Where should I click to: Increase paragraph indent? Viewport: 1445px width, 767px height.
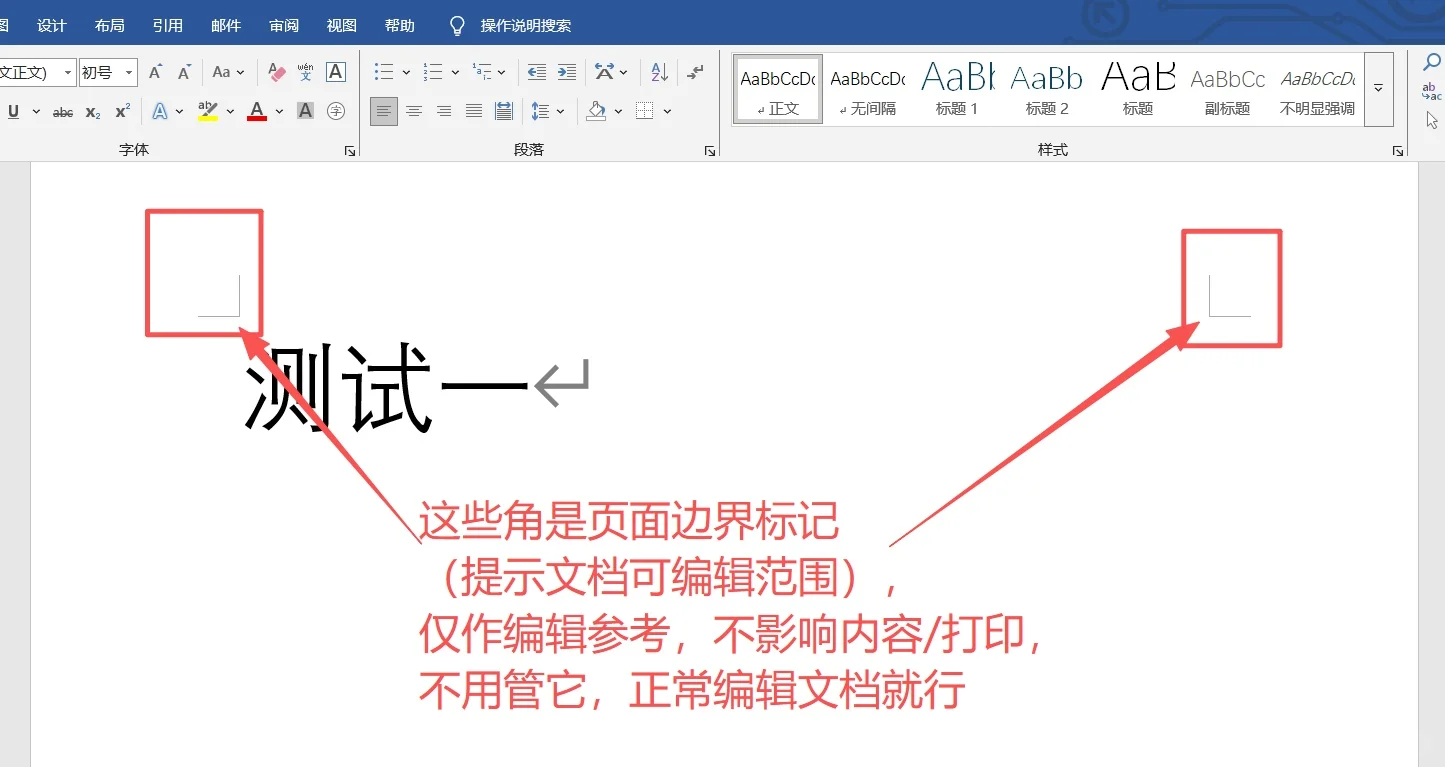tap(566, 71)
